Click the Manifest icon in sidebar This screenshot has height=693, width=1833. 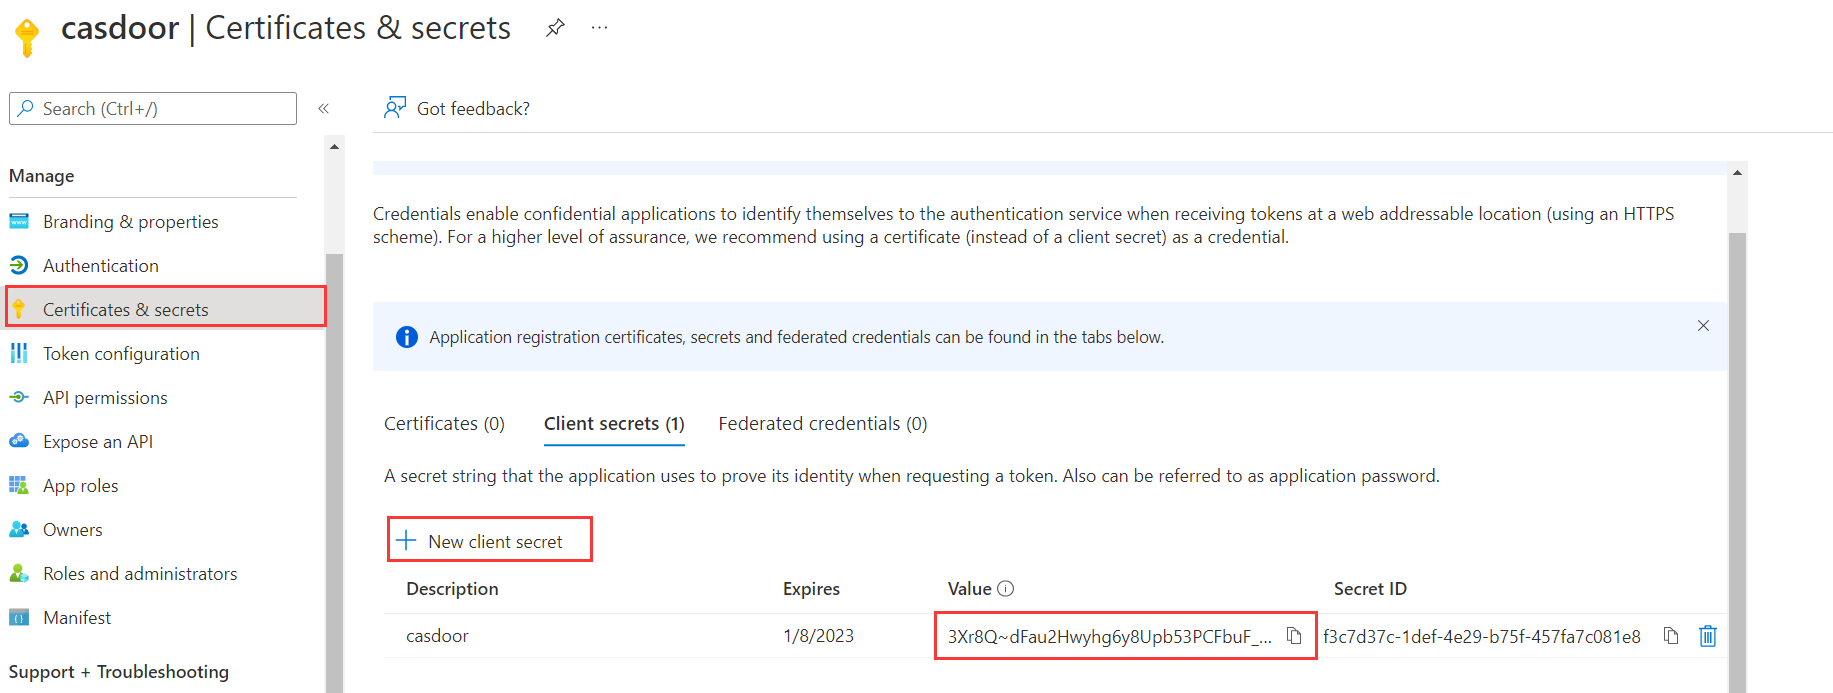point(19,617)
